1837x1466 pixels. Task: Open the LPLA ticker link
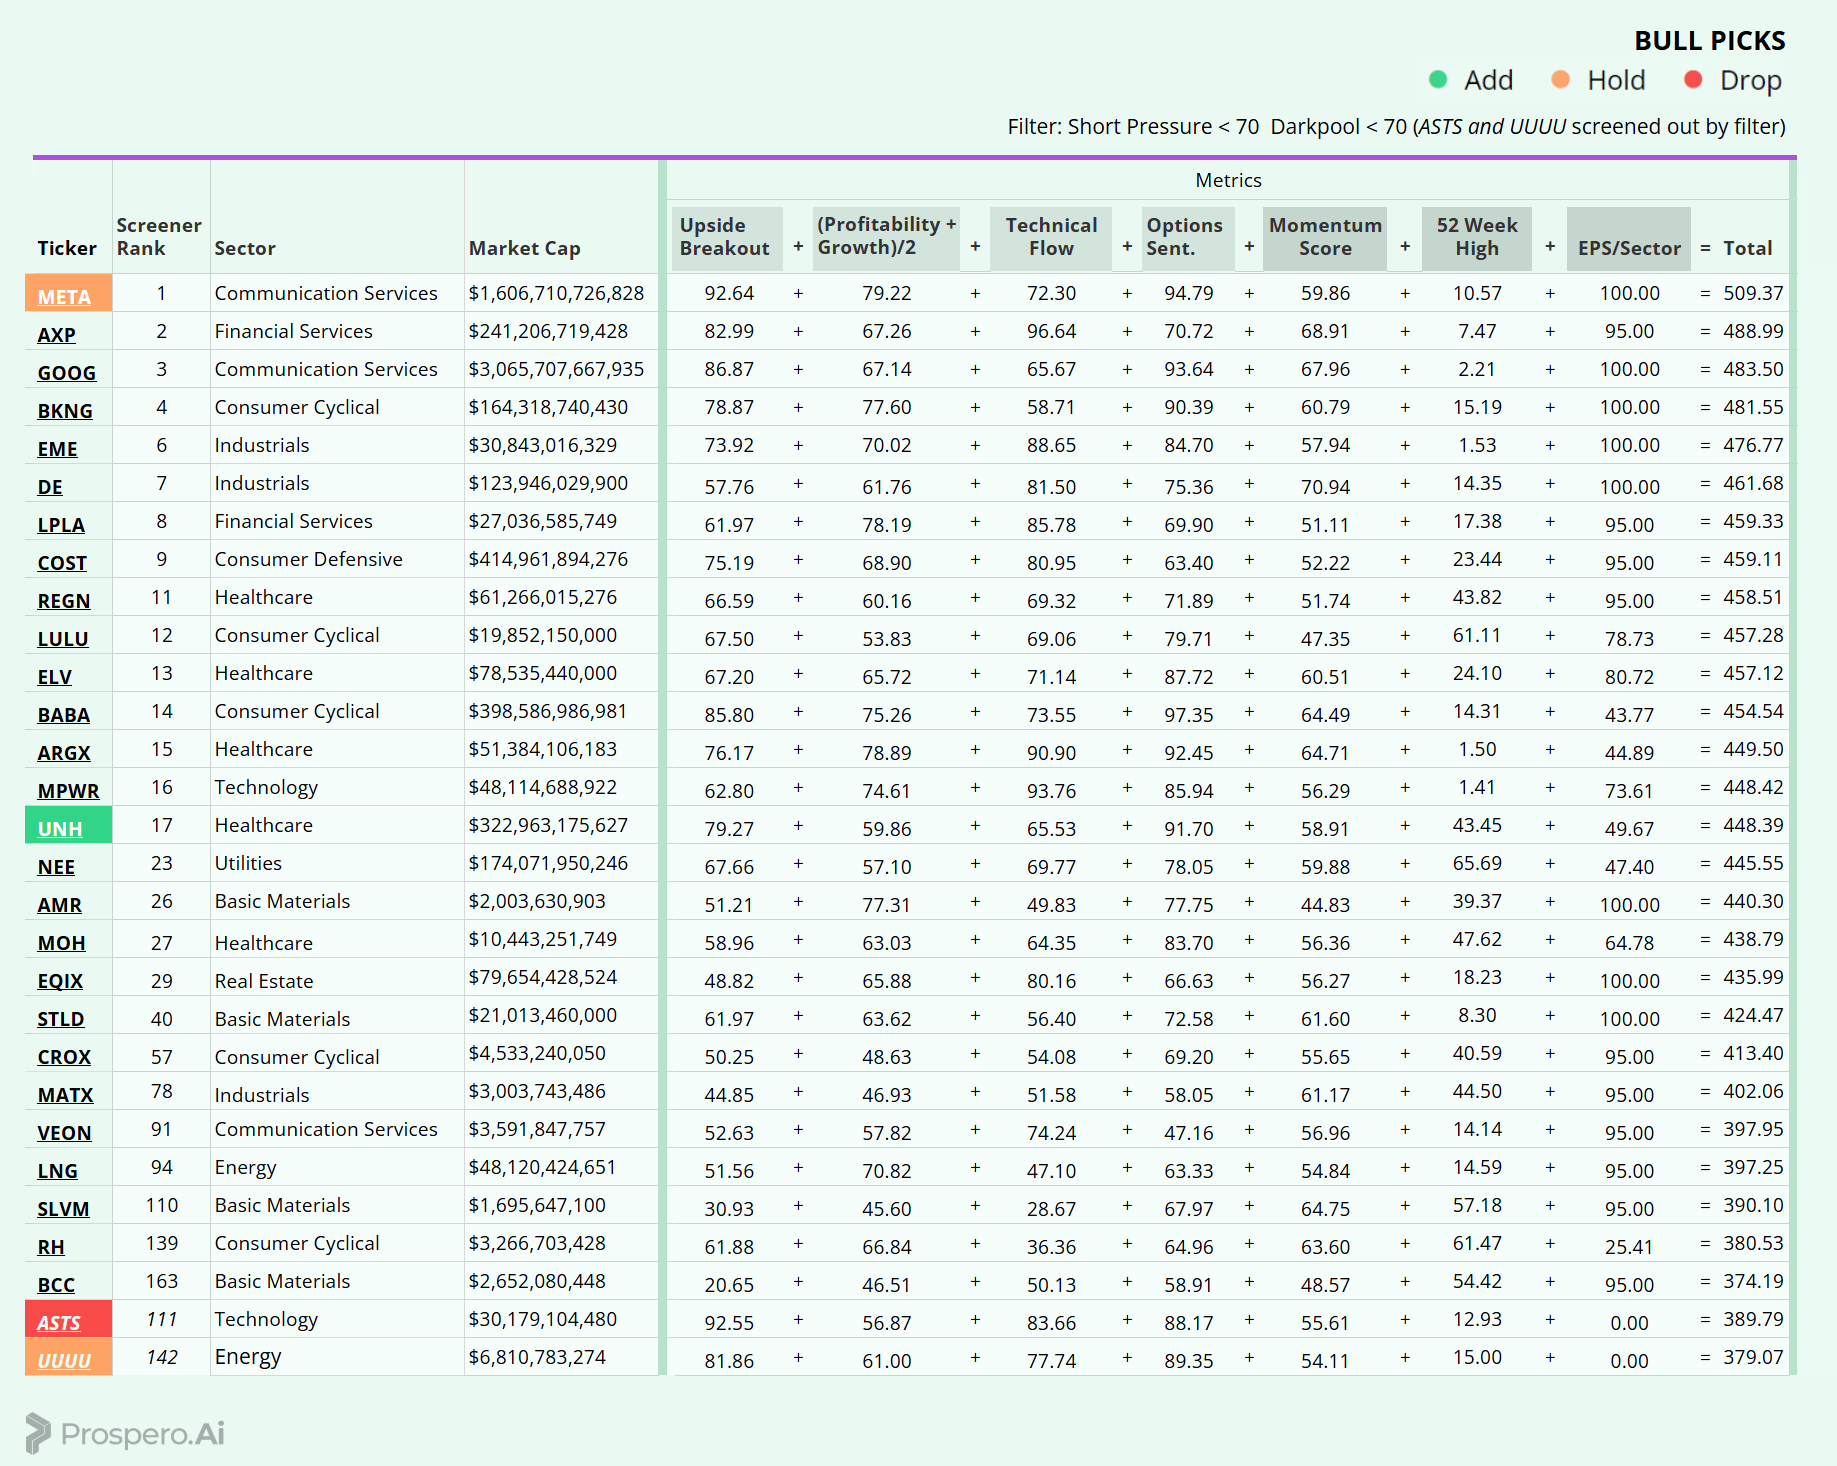tap(61, 525)
